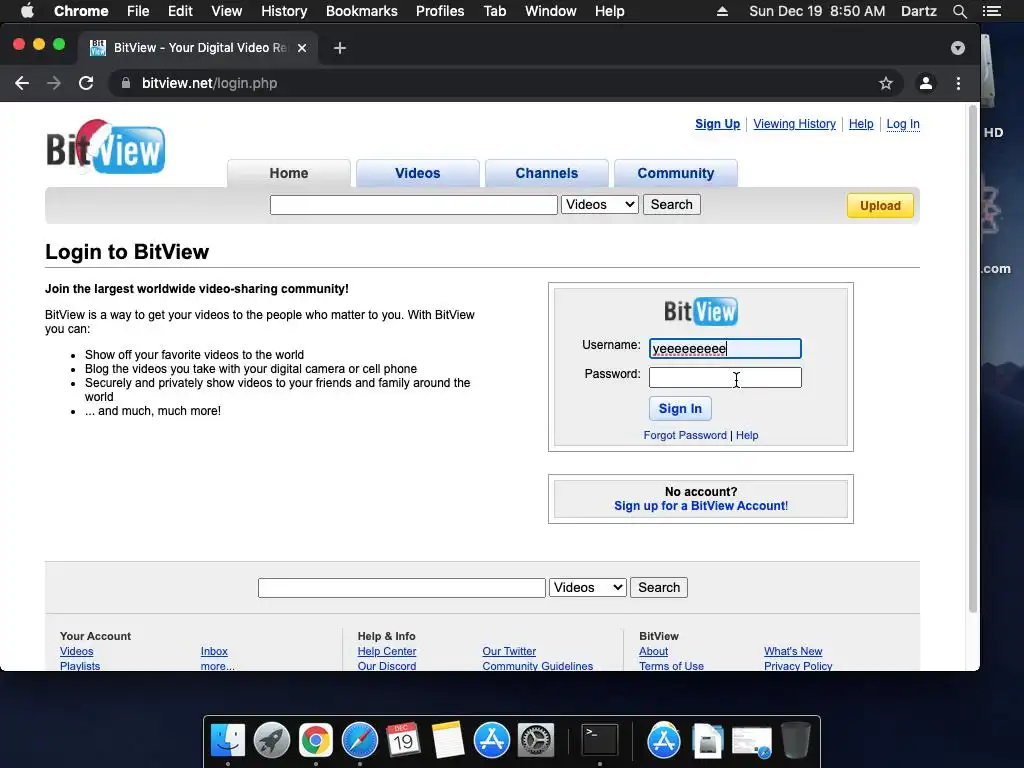The width and height of the screenshot is (1024, 768).
Task: Focus the Username field
Action: (x=725, y=348)
